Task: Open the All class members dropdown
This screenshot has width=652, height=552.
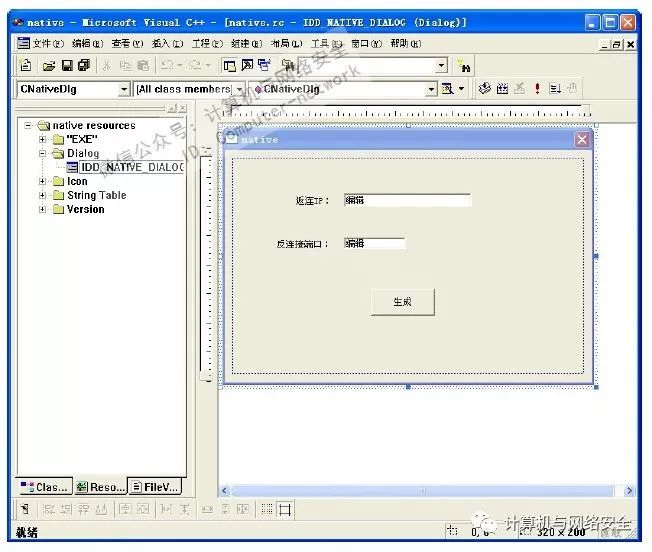Action: (239, 89)
